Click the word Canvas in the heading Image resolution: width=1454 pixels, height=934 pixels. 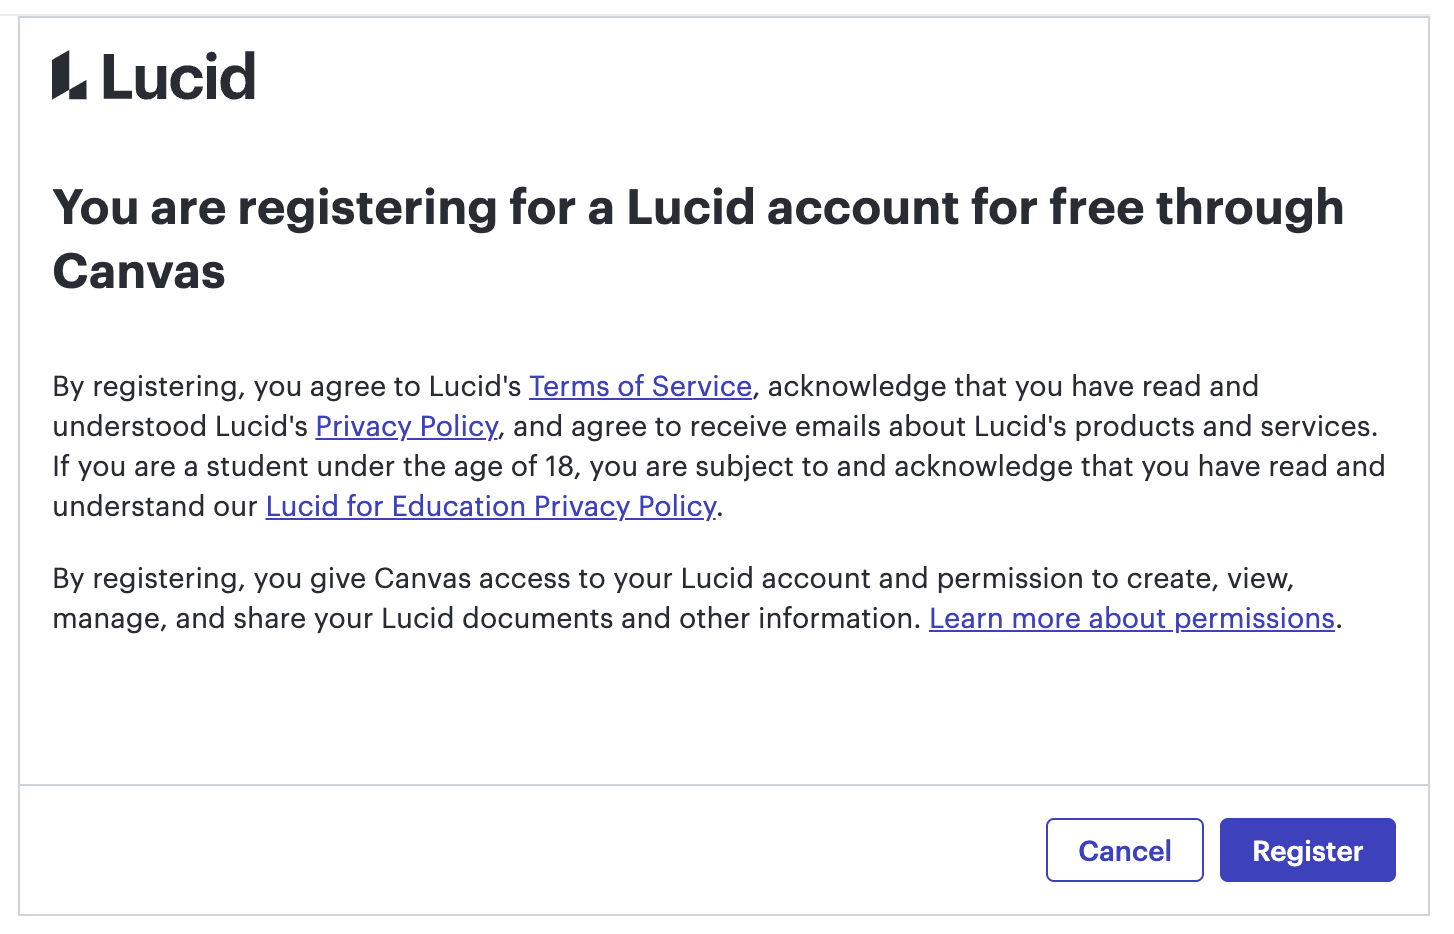[x=139, y=272]
